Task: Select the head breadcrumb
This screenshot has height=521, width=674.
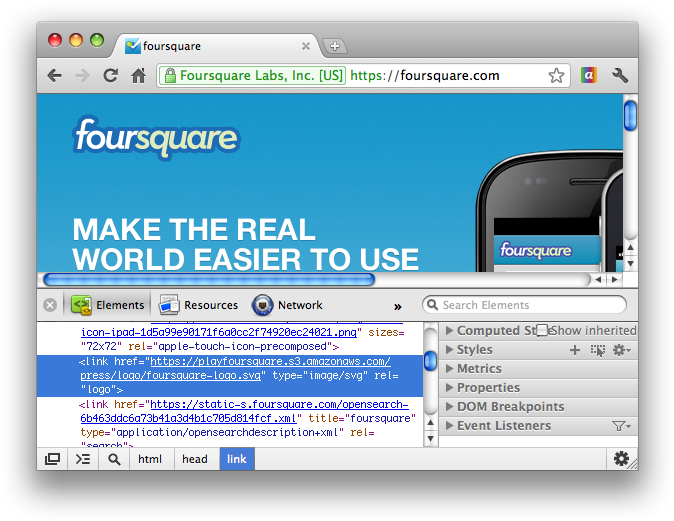Action: (x=195, y=459)
